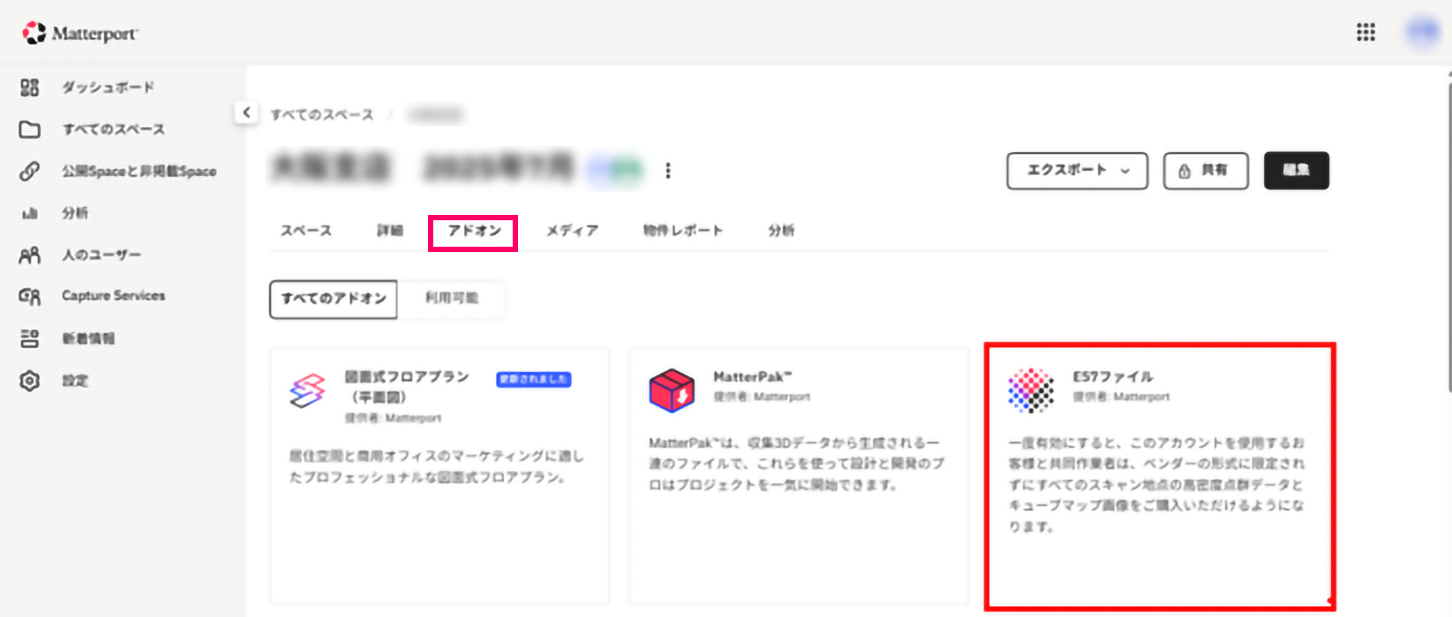Viewport: 1452px width, 617px height.
Task: Click the 分析 bar chart icon in sidebar
Action: (29, 214)
